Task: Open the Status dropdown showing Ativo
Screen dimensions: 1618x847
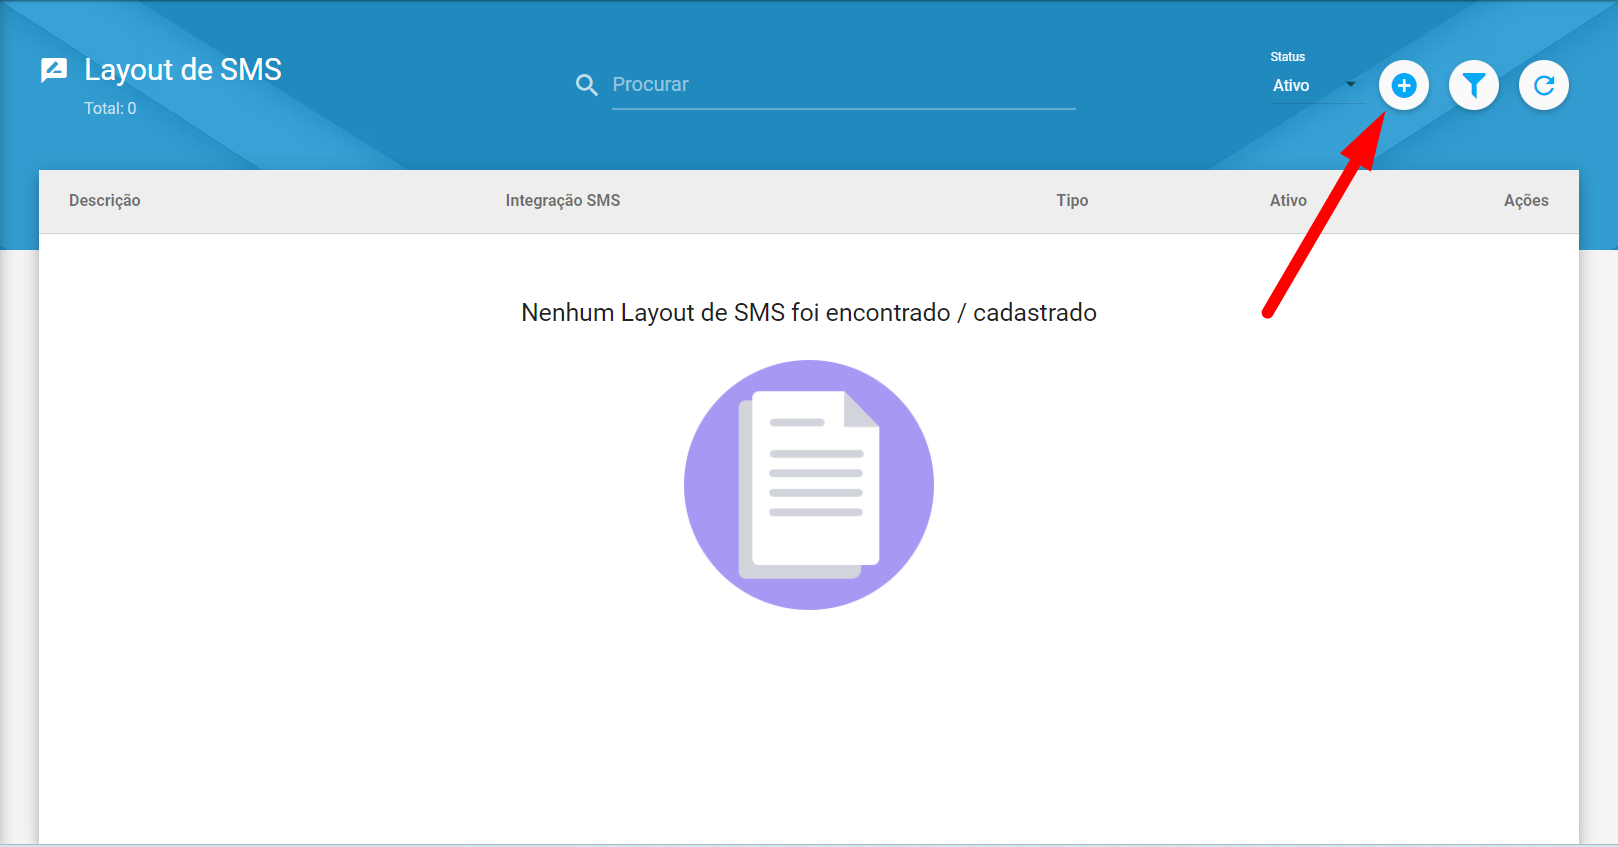Action: [x=1315, y=86]
